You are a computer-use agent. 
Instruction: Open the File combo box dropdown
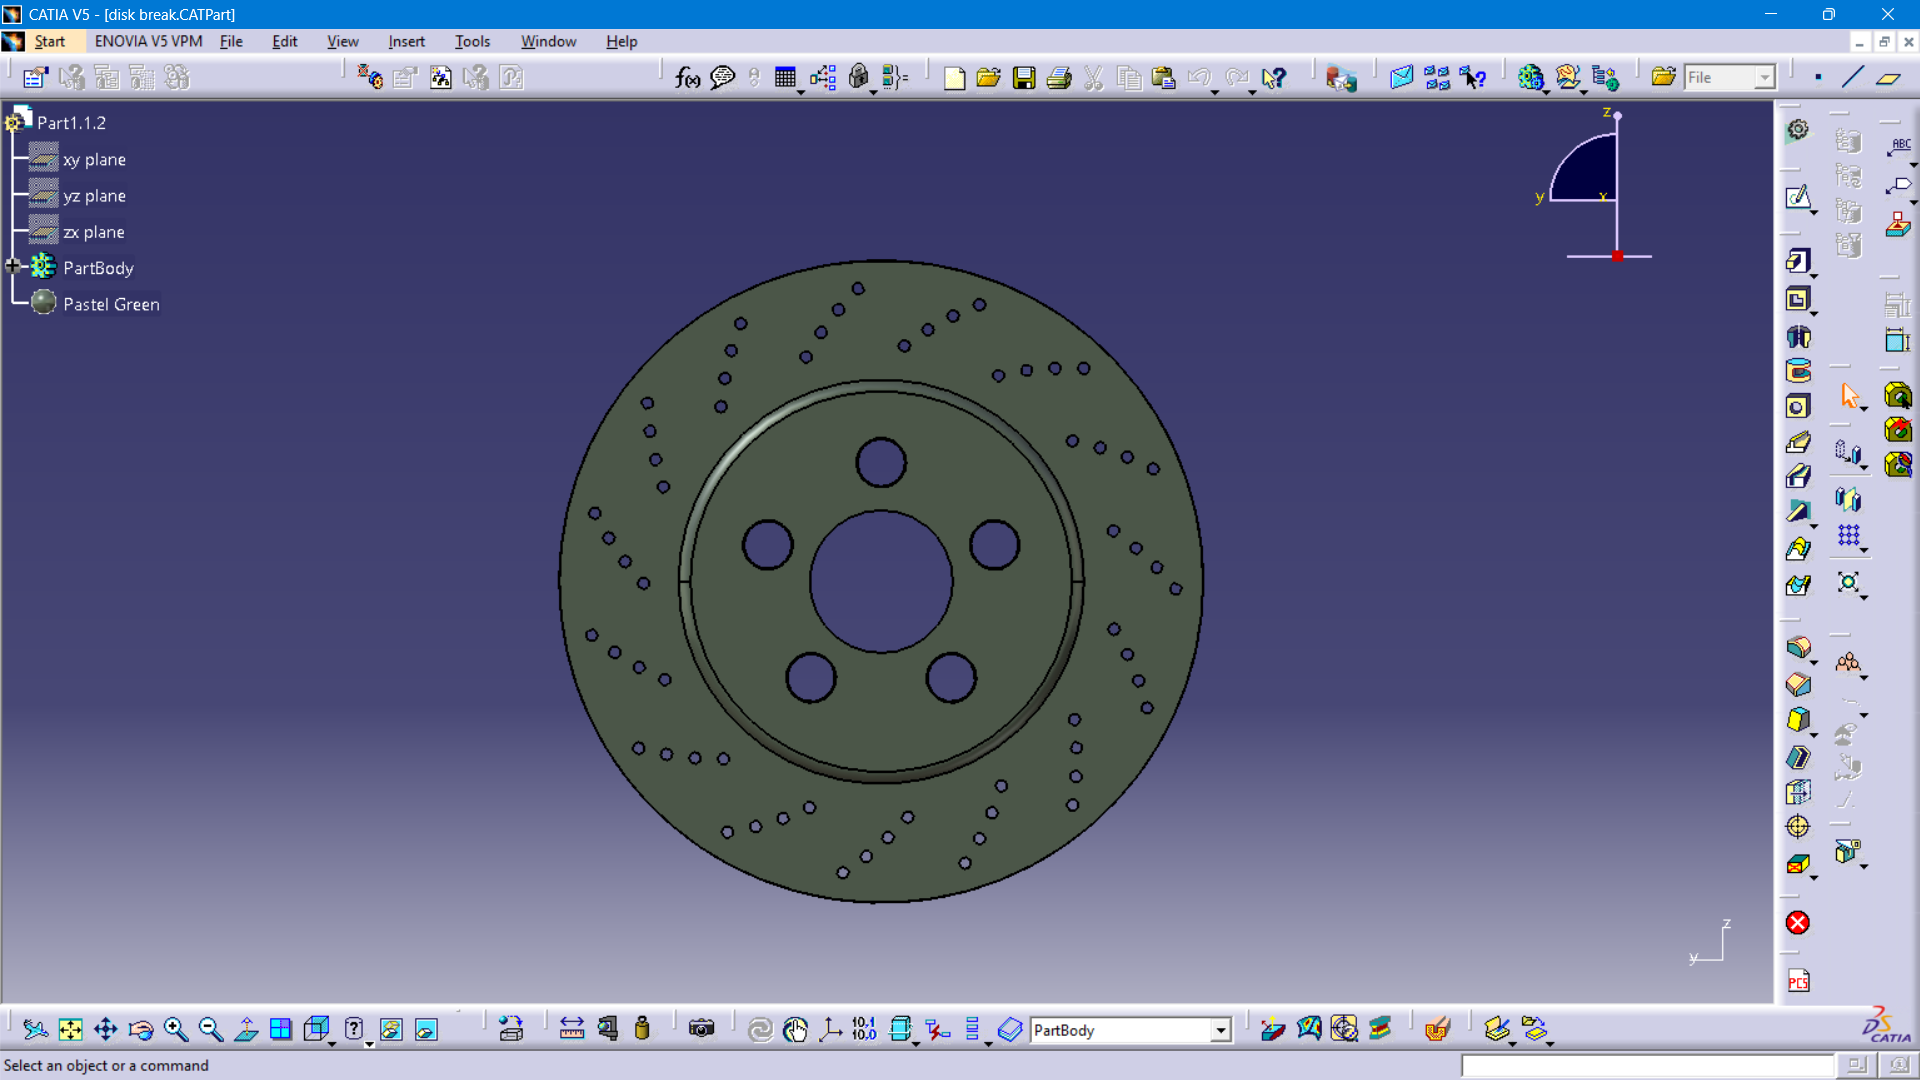click(x=1764, y=78)
